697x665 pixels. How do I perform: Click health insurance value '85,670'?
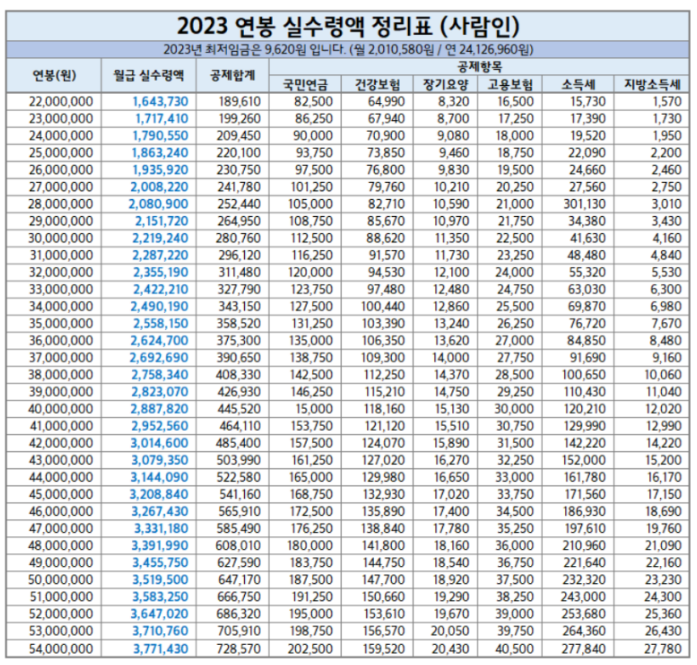(386, 221)
